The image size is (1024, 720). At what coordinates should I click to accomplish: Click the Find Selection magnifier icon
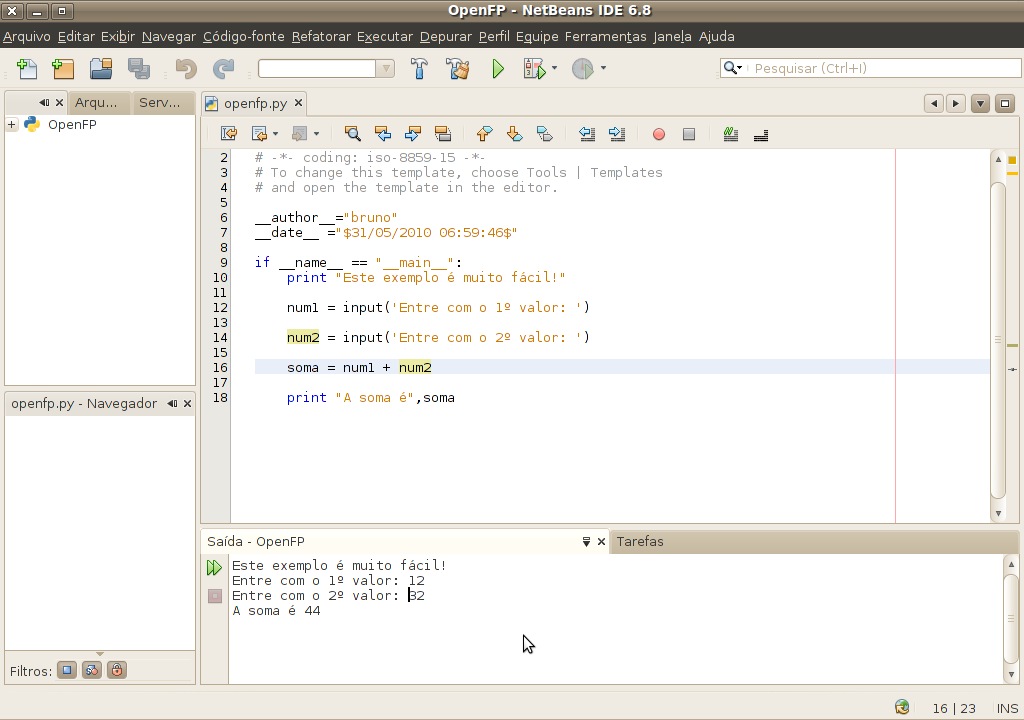coord(352,134)
